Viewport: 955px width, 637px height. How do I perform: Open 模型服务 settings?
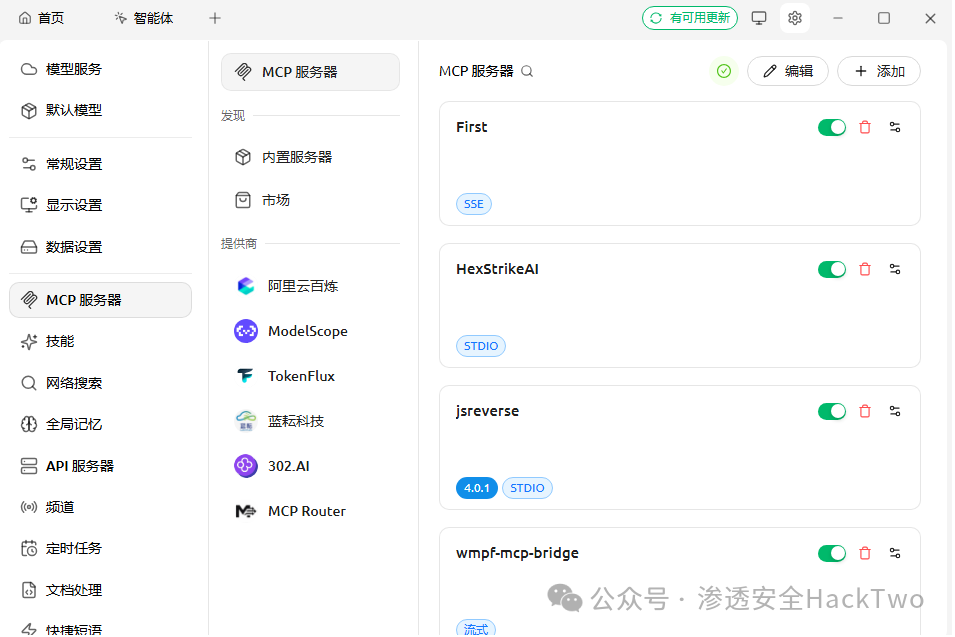100,69
